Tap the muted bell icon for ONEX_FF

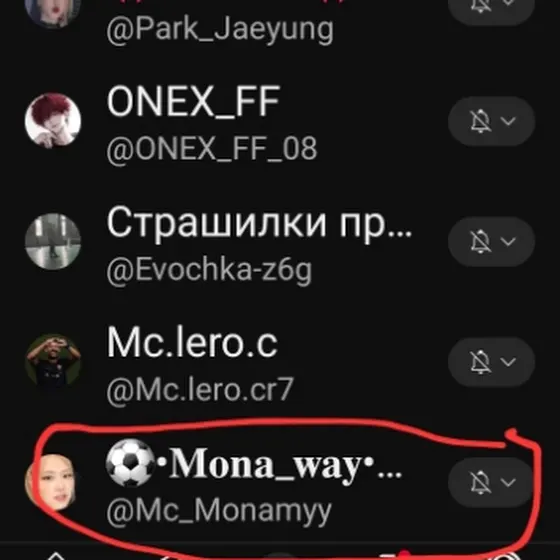click(480, 121)
